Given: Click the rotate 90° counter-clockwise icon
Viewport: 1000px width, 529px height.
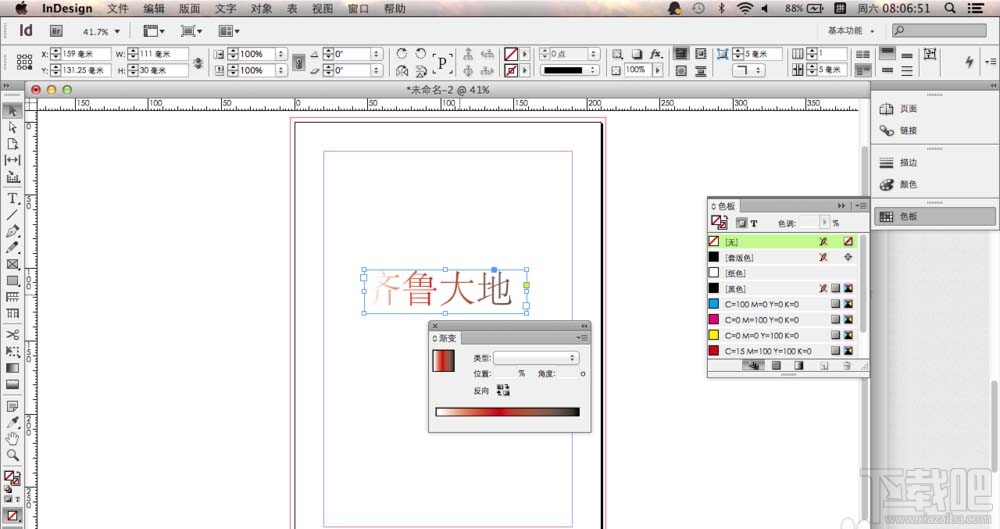Looking at the screenshot, I should click(421, 54).
